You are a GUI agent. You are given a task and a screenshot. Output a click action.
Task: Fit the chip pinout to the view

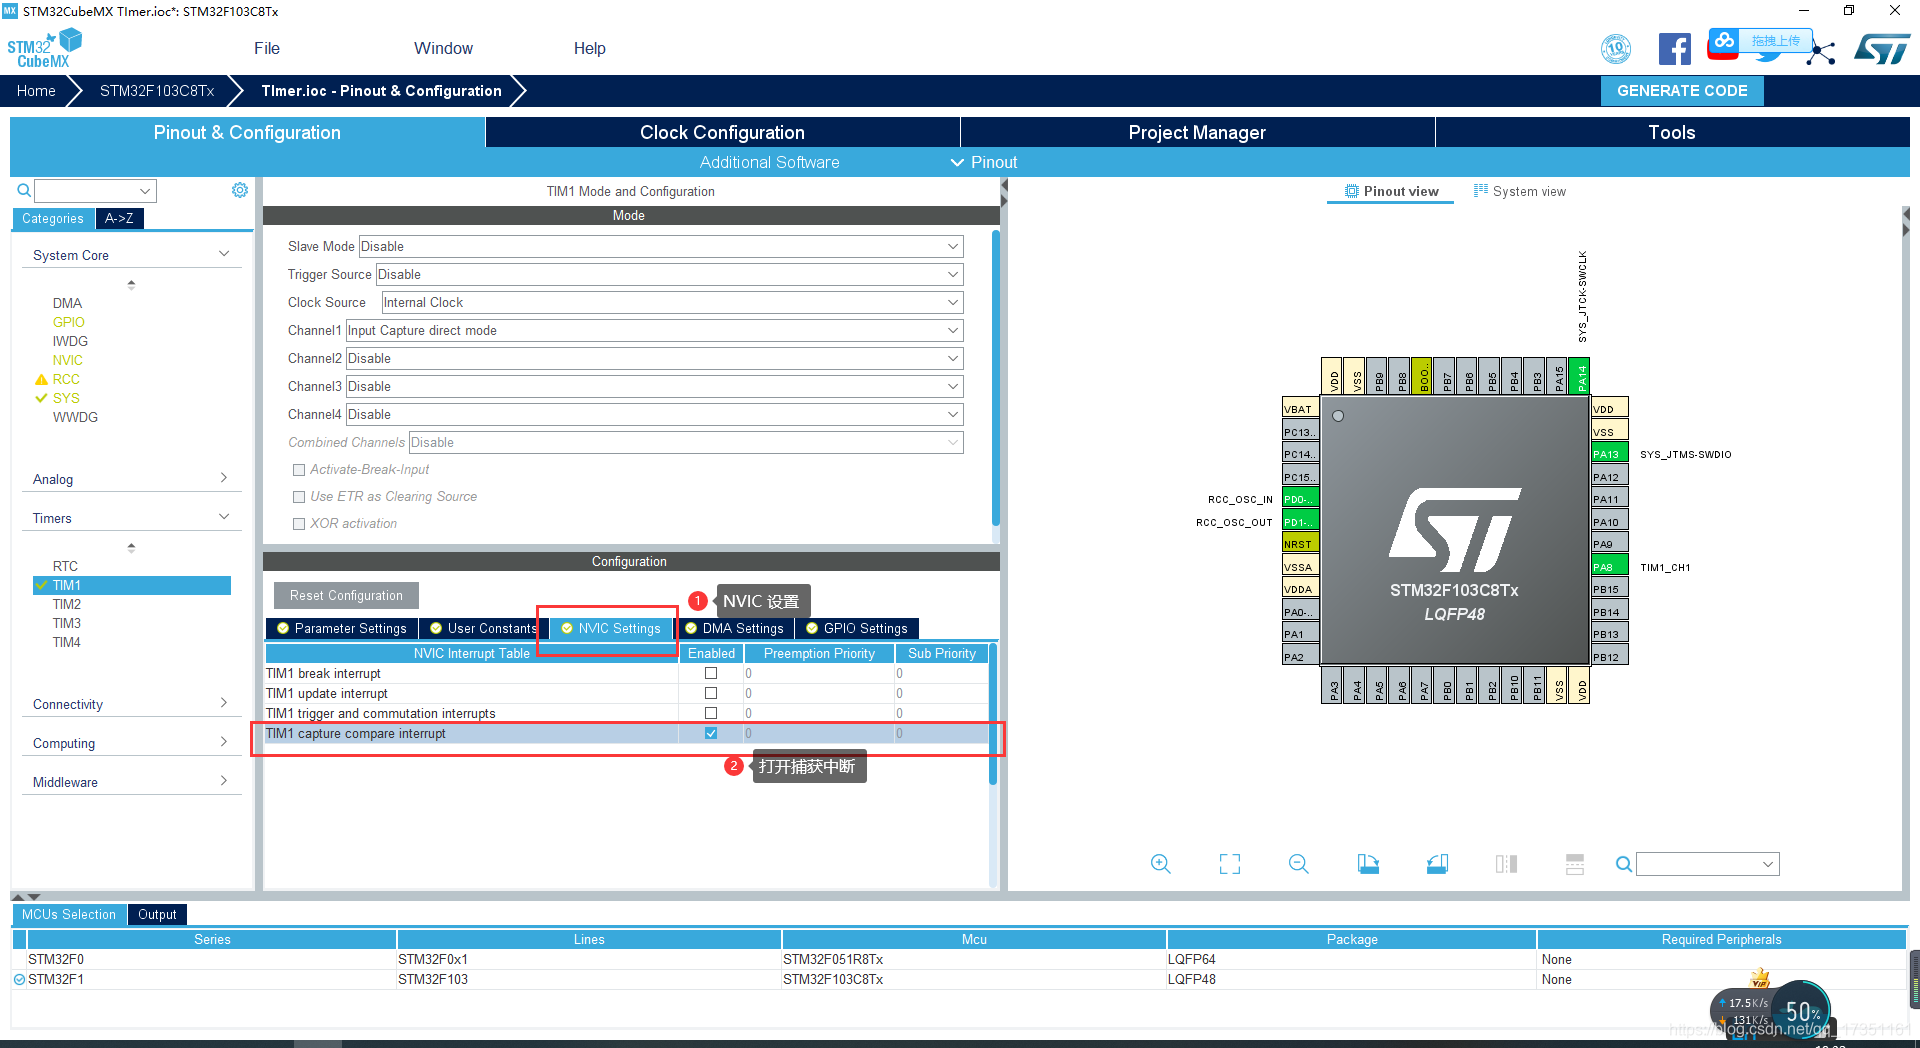tap(1230, 864)
